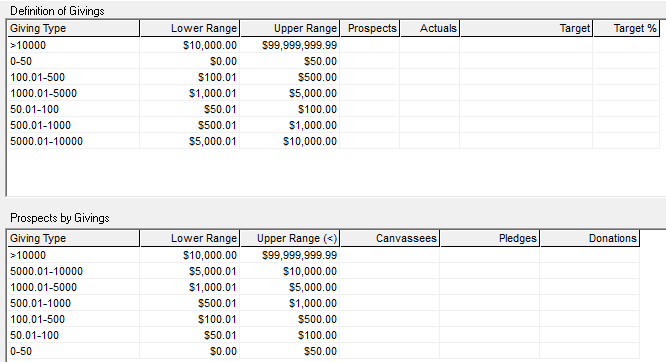666x362 pixels.
Task: Sort Definition of Givings by Giving Type header
Action: tap(74, 28)
